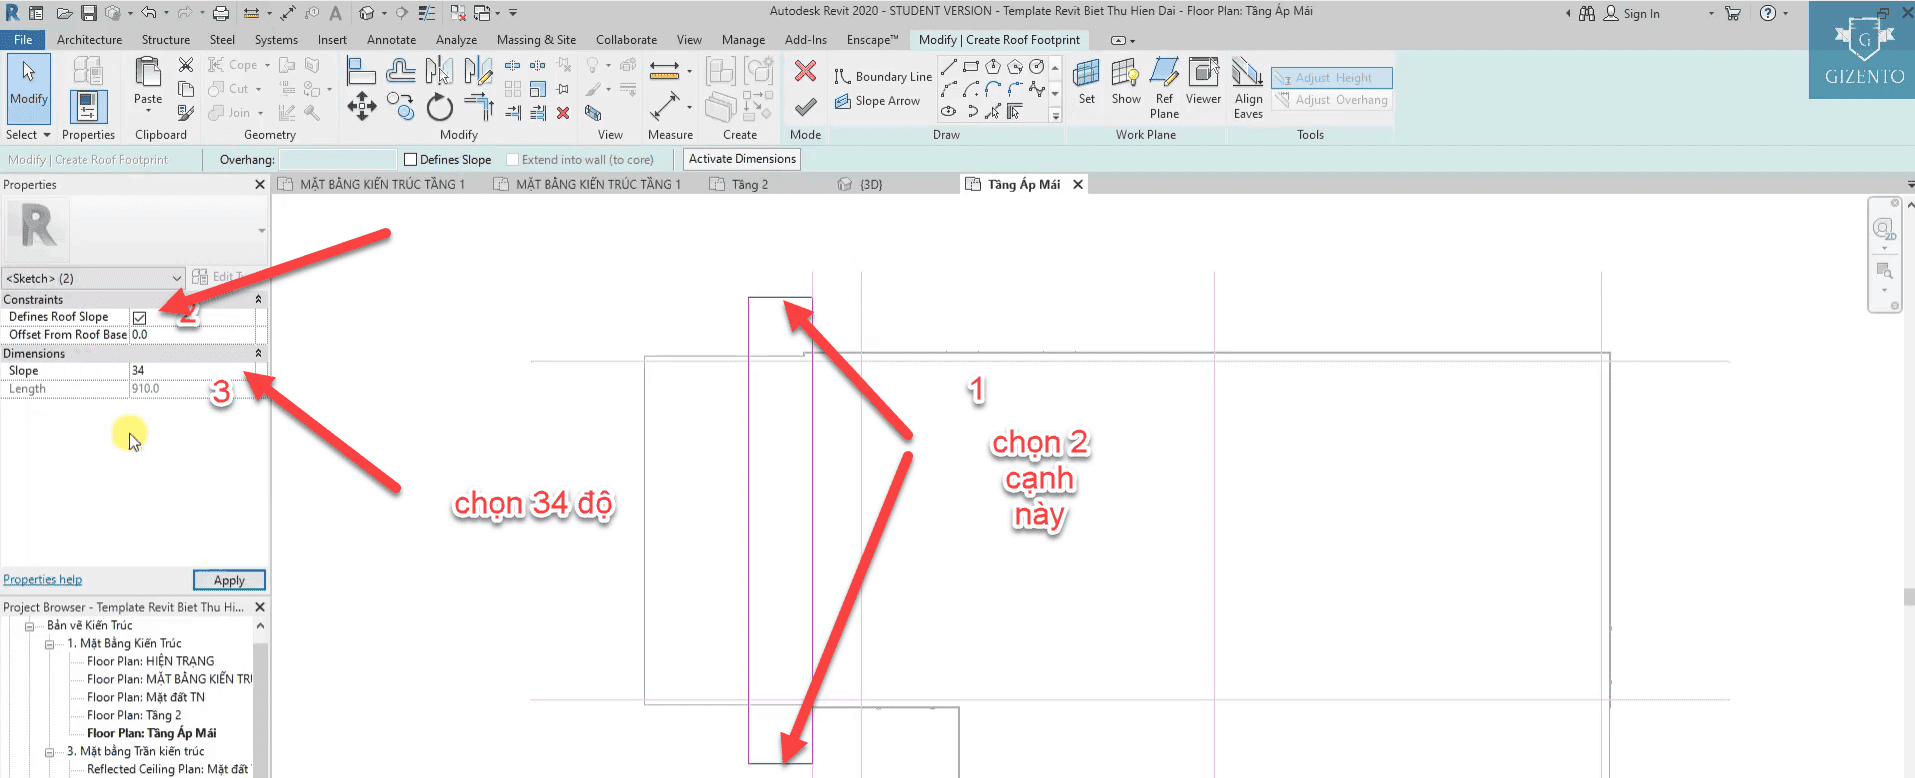Select the Boundary Line tool
1915x778 pixels.
[883, 77]
